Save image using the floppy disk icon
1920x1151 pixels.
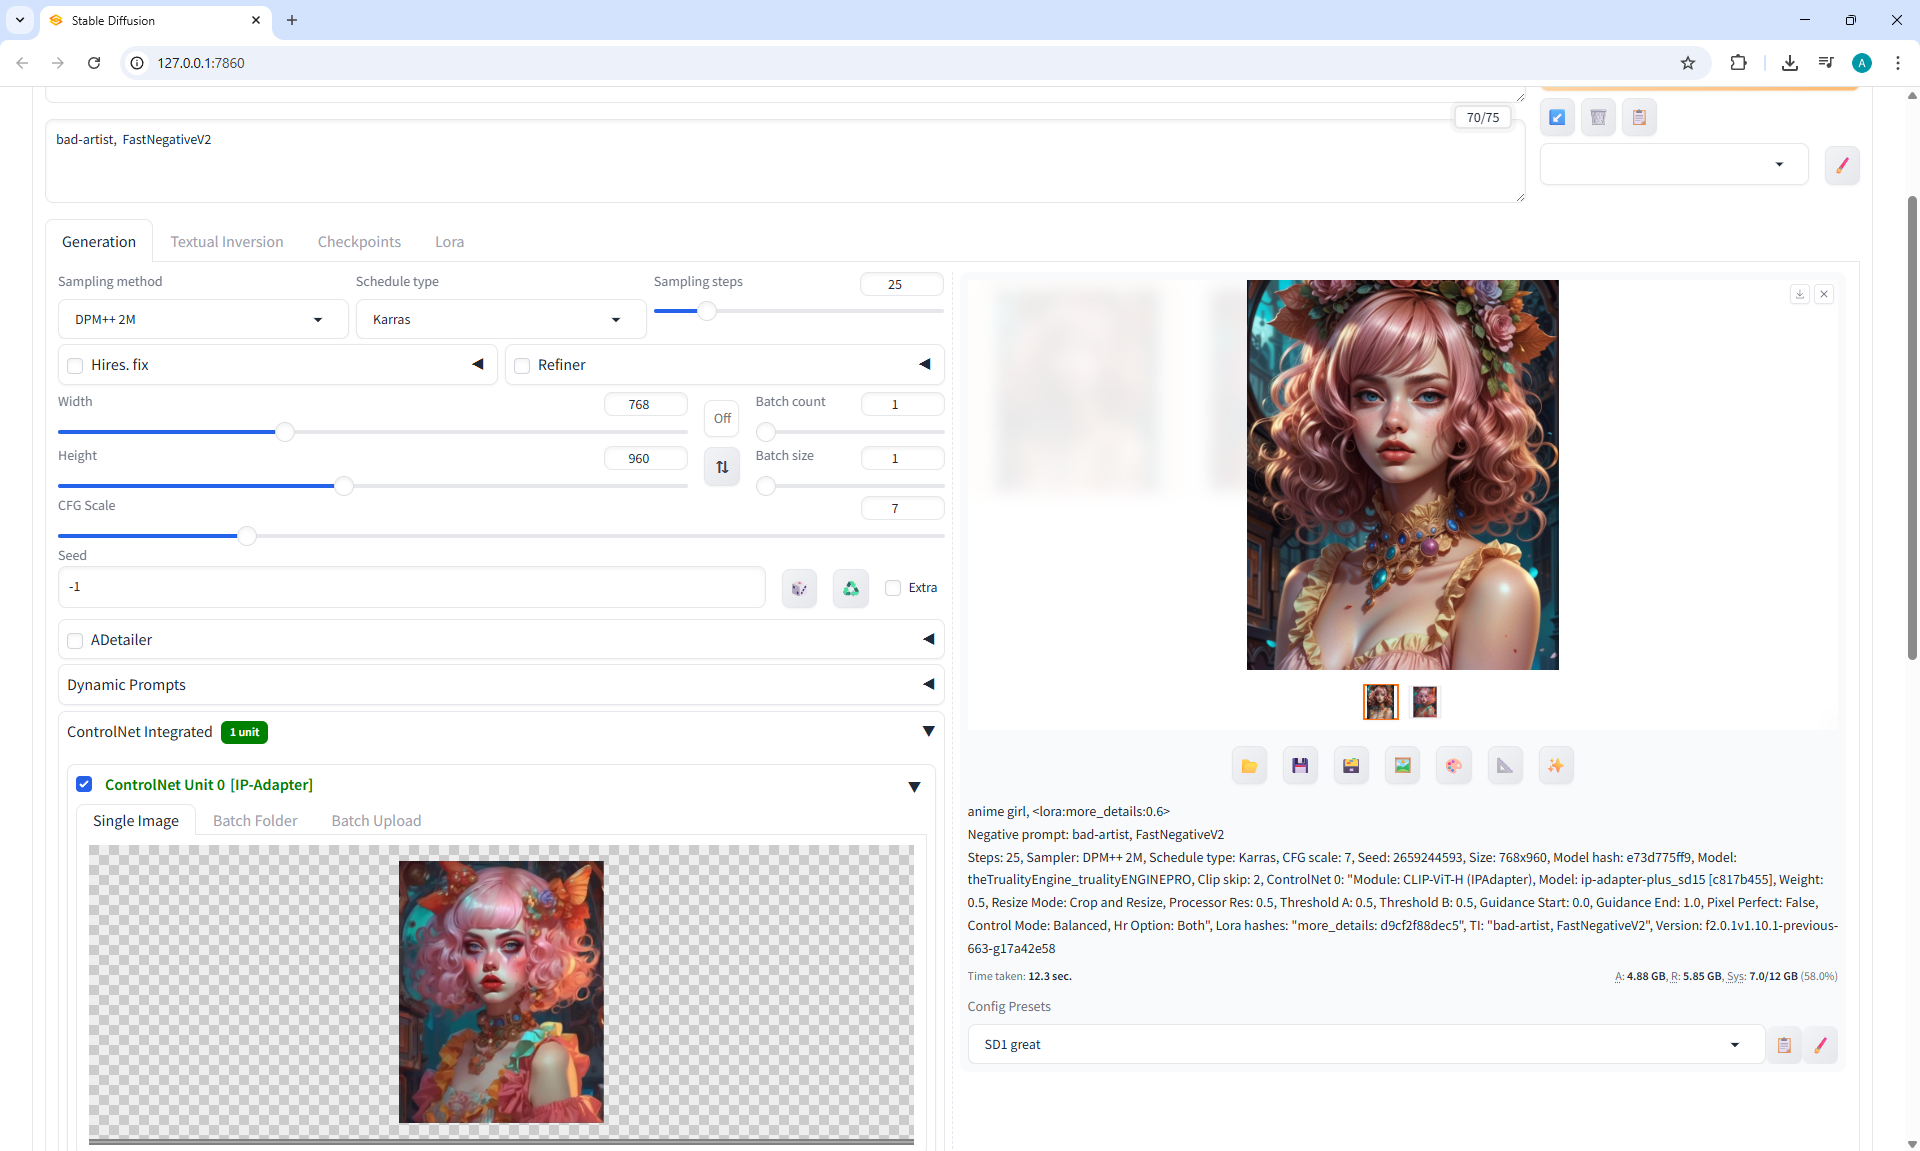[1300, 766]
